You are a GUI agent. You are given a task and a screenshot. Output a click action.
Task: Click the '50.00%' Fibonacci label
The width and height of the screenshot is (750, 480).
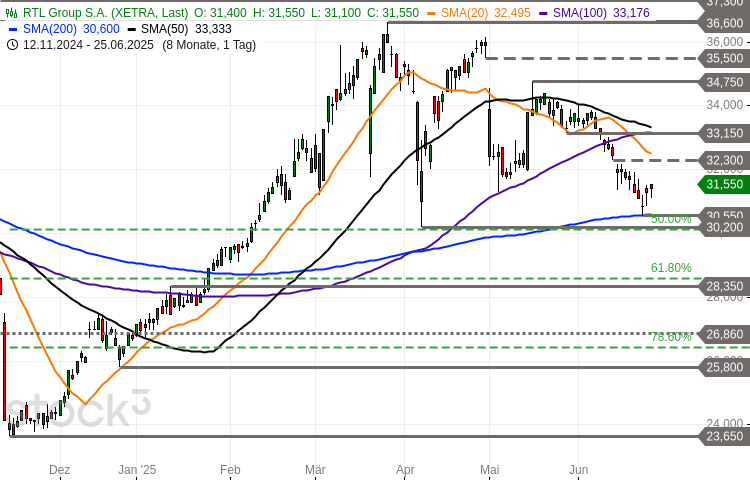671,219
